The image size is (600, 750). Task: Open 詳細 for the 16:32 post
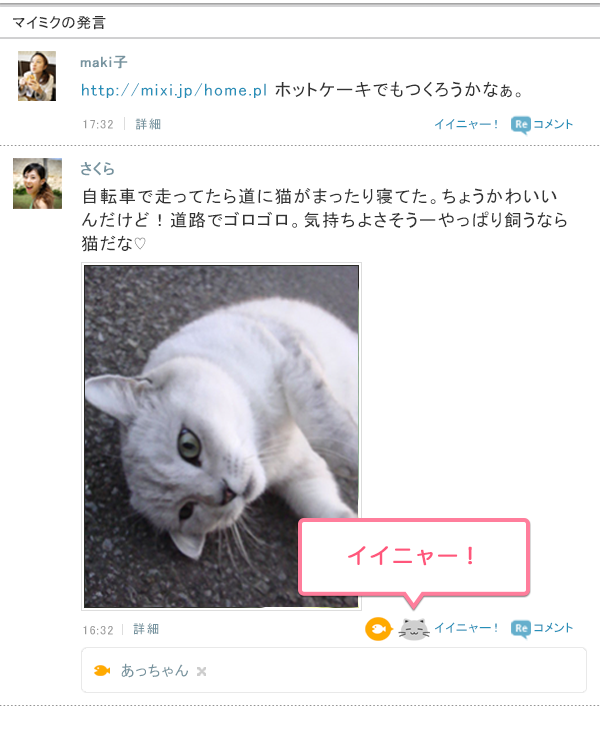(146, 629)
